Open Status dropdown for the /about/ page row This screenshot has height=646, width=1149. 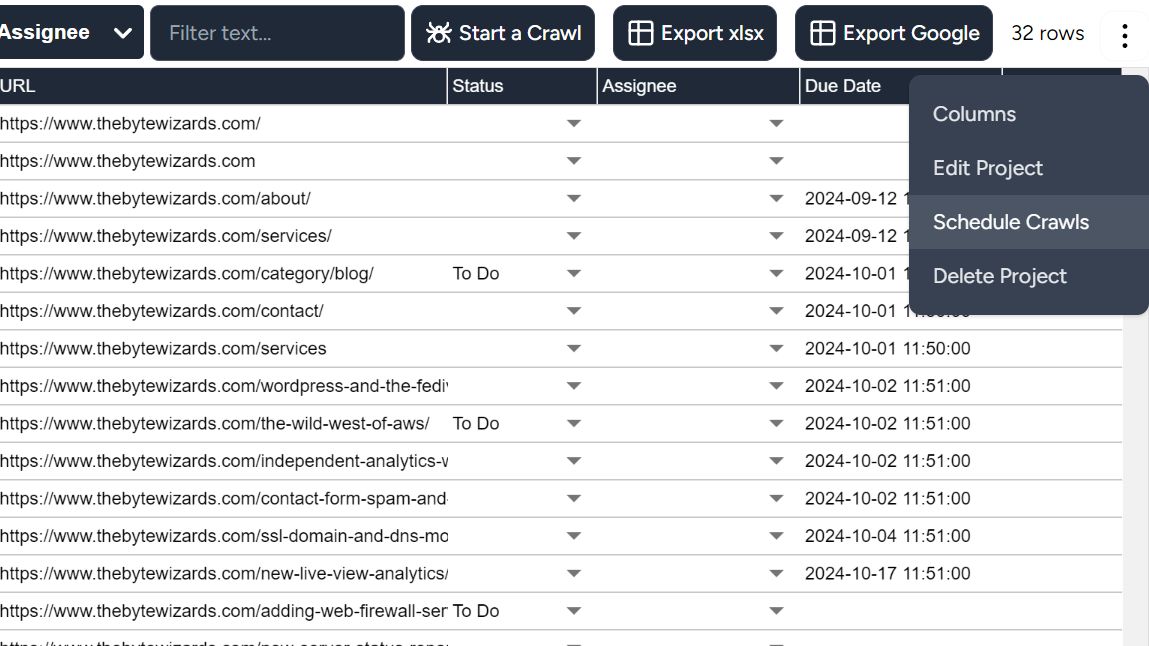coord(573,198)
